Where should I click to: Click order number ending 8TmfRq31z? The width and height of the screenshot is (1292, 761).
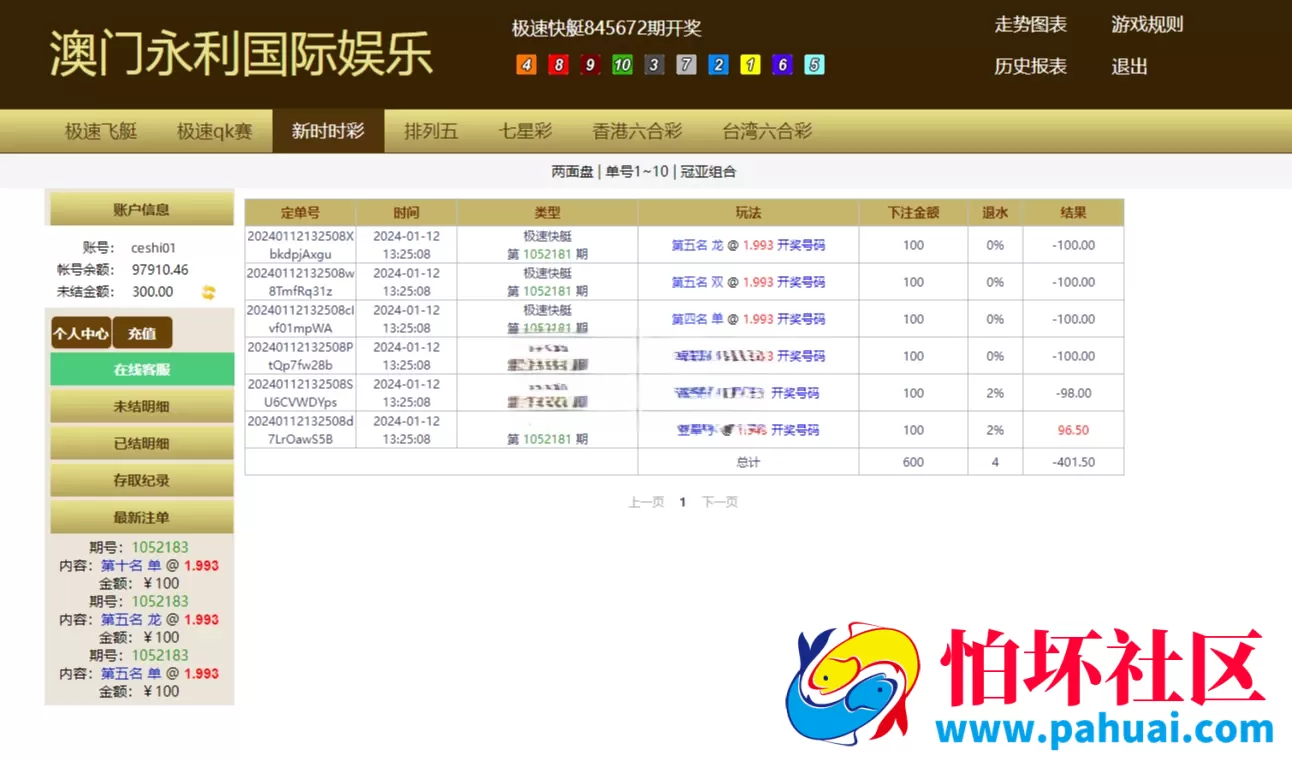[x=300, y=282]
